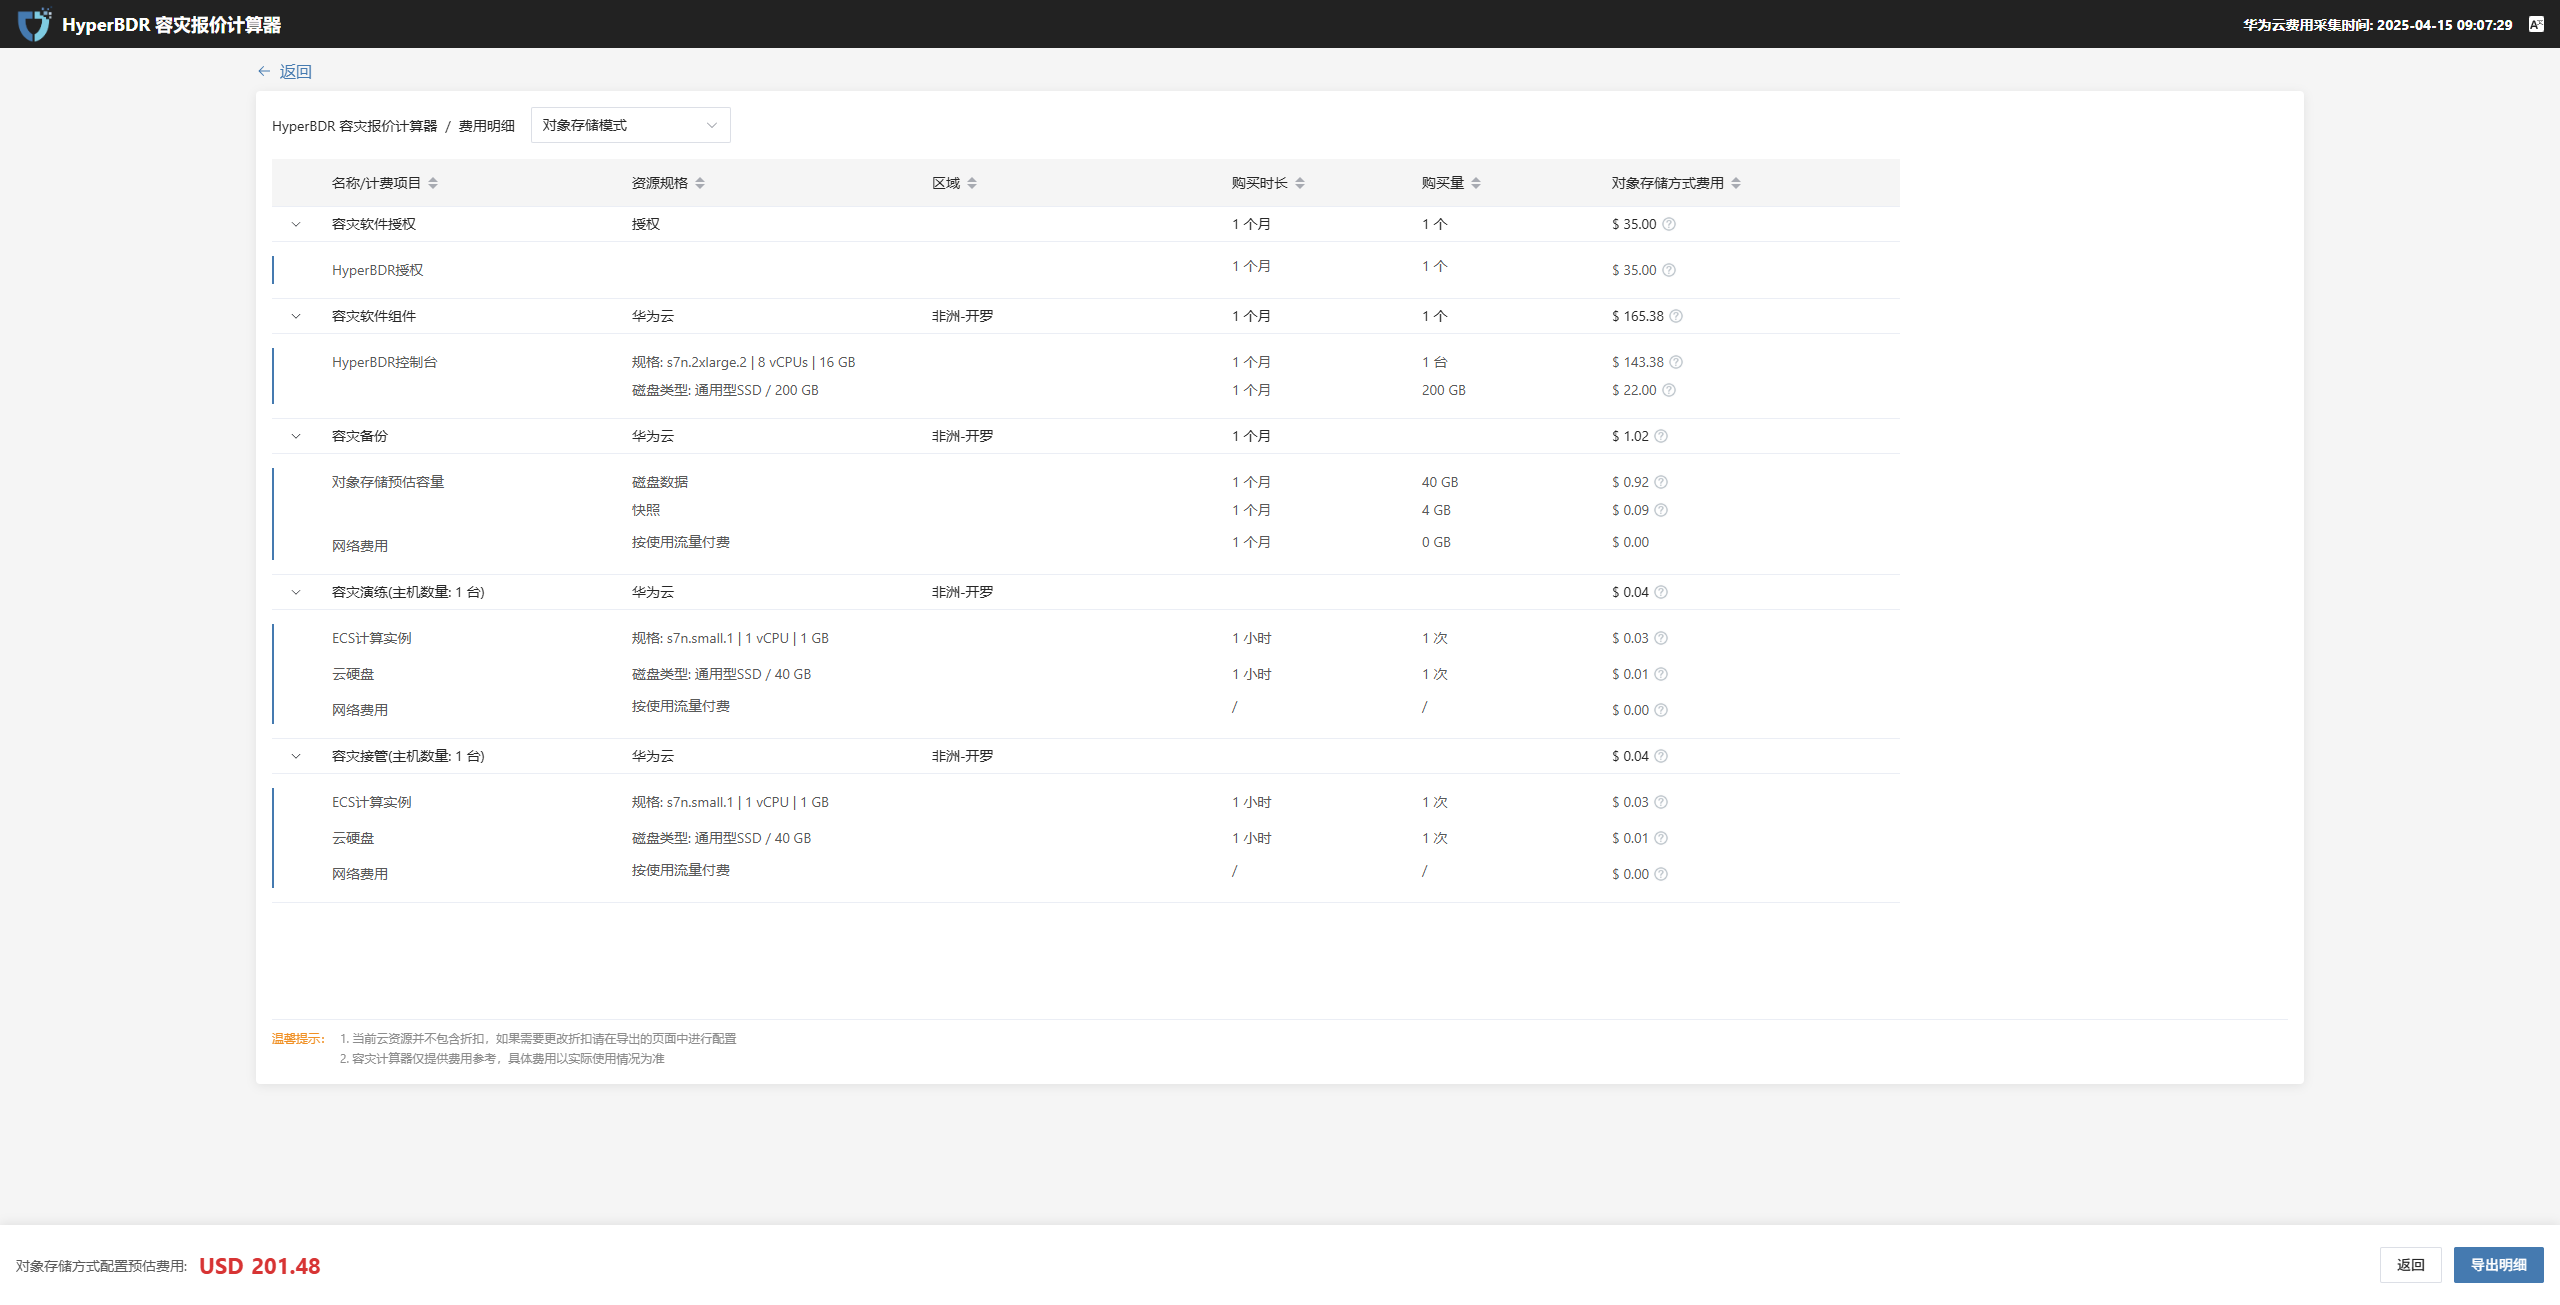The width and height of the screenshot is (2560, 1305).
Task: Click the HyperBDR控制台 item
Action: [384, 362]
